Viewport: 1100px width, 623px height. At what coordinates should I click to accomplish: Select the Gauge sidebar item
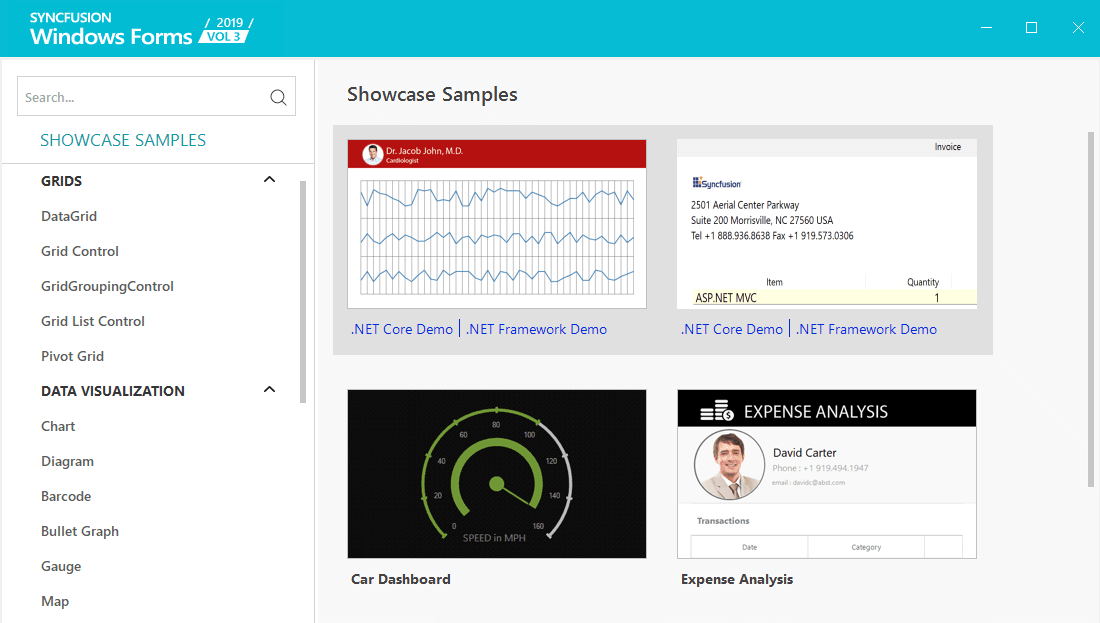point(61,566)
